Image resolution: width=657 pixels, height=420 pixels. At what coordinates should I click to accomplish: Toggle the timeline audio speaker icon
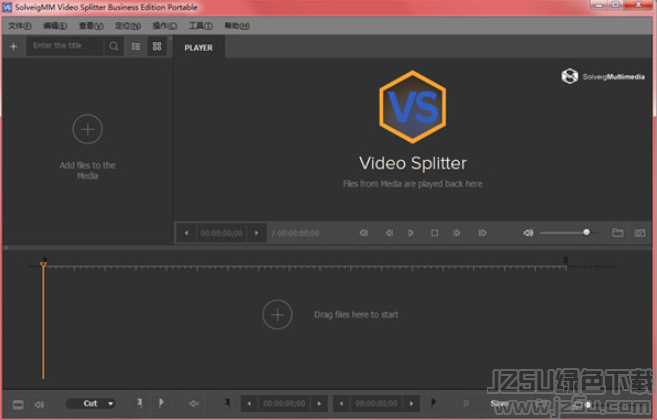point(39,404)
